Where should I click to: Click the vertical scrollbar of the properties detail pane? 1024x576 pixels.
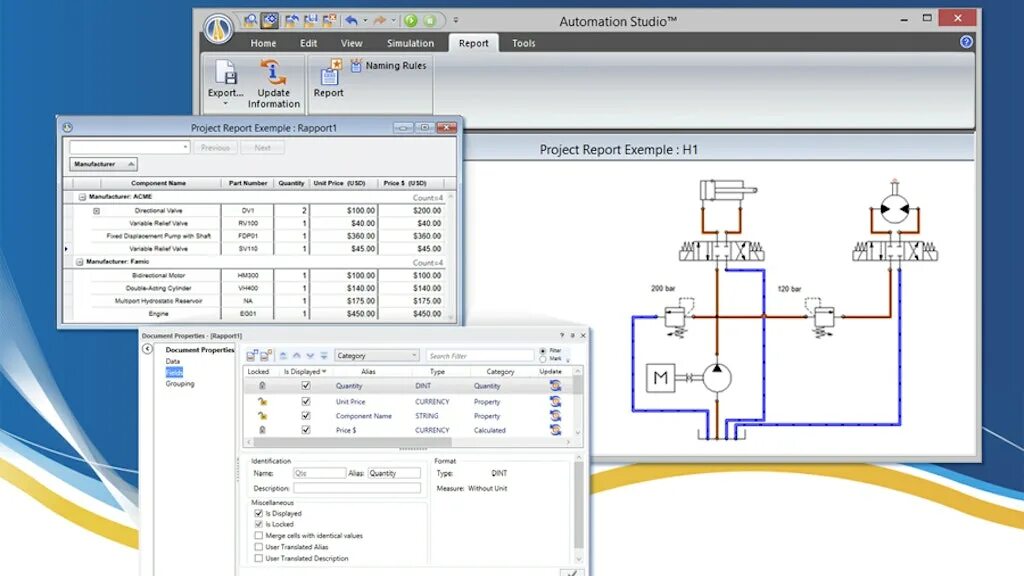578,505
